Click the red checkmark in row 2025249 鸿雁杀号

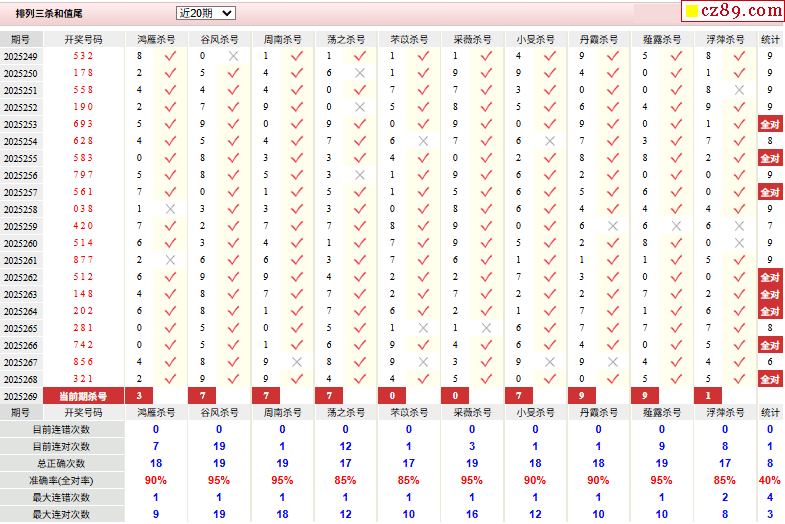pos(170,56)
